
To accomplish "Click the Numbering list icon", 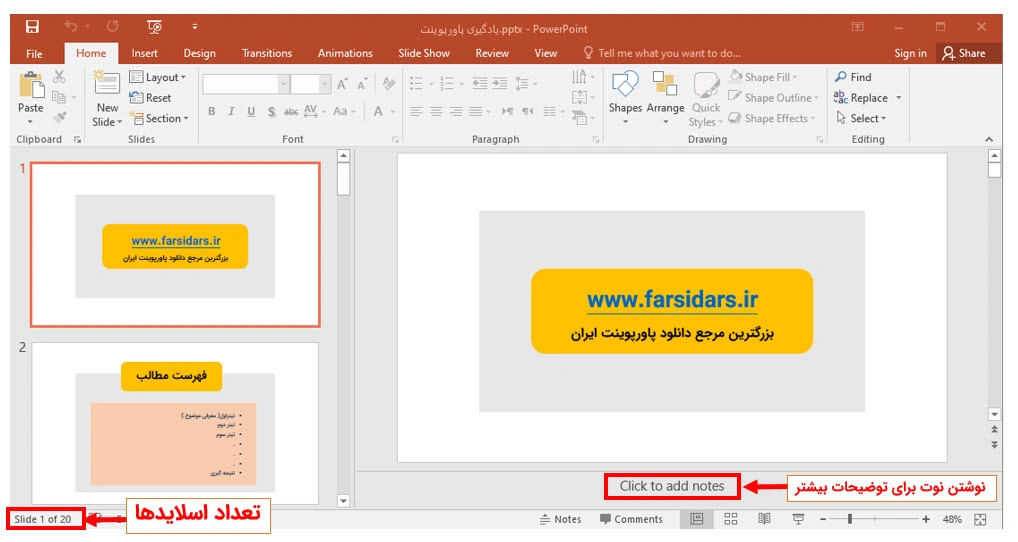I will click(x=447, y=84).
